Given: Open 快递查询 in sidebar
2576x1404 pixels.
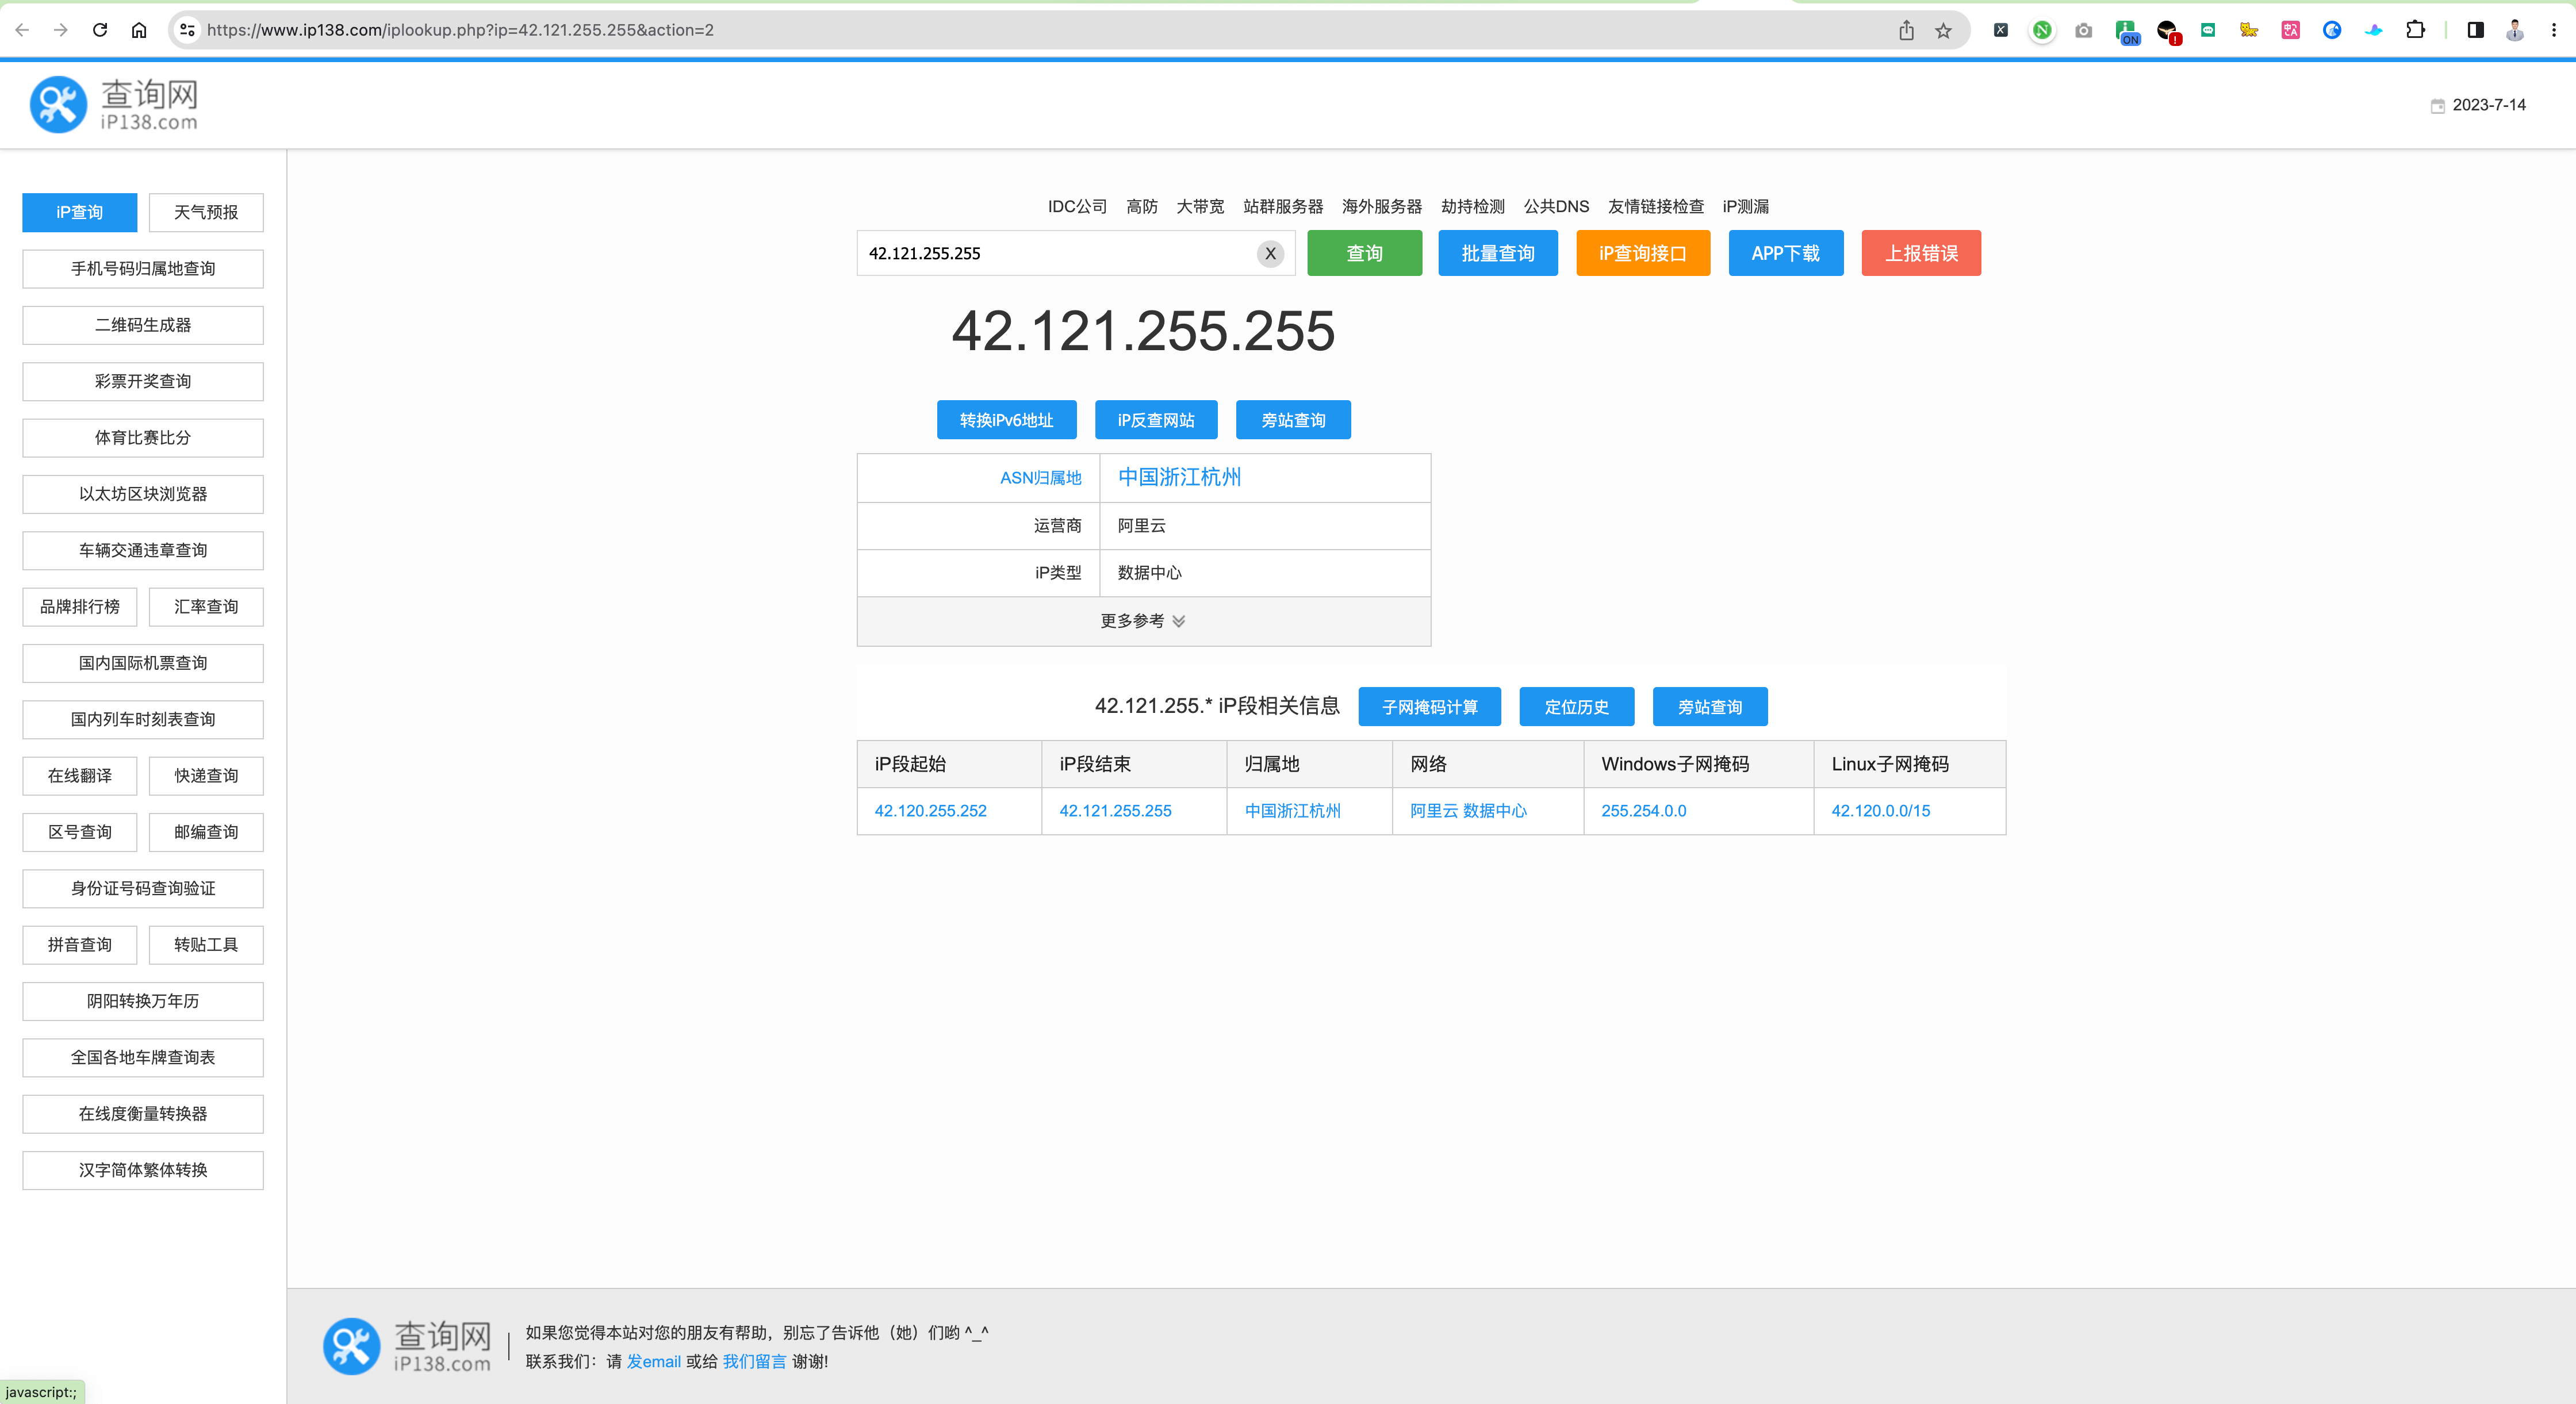Looking at the screenshot, I should click(206, 776).
